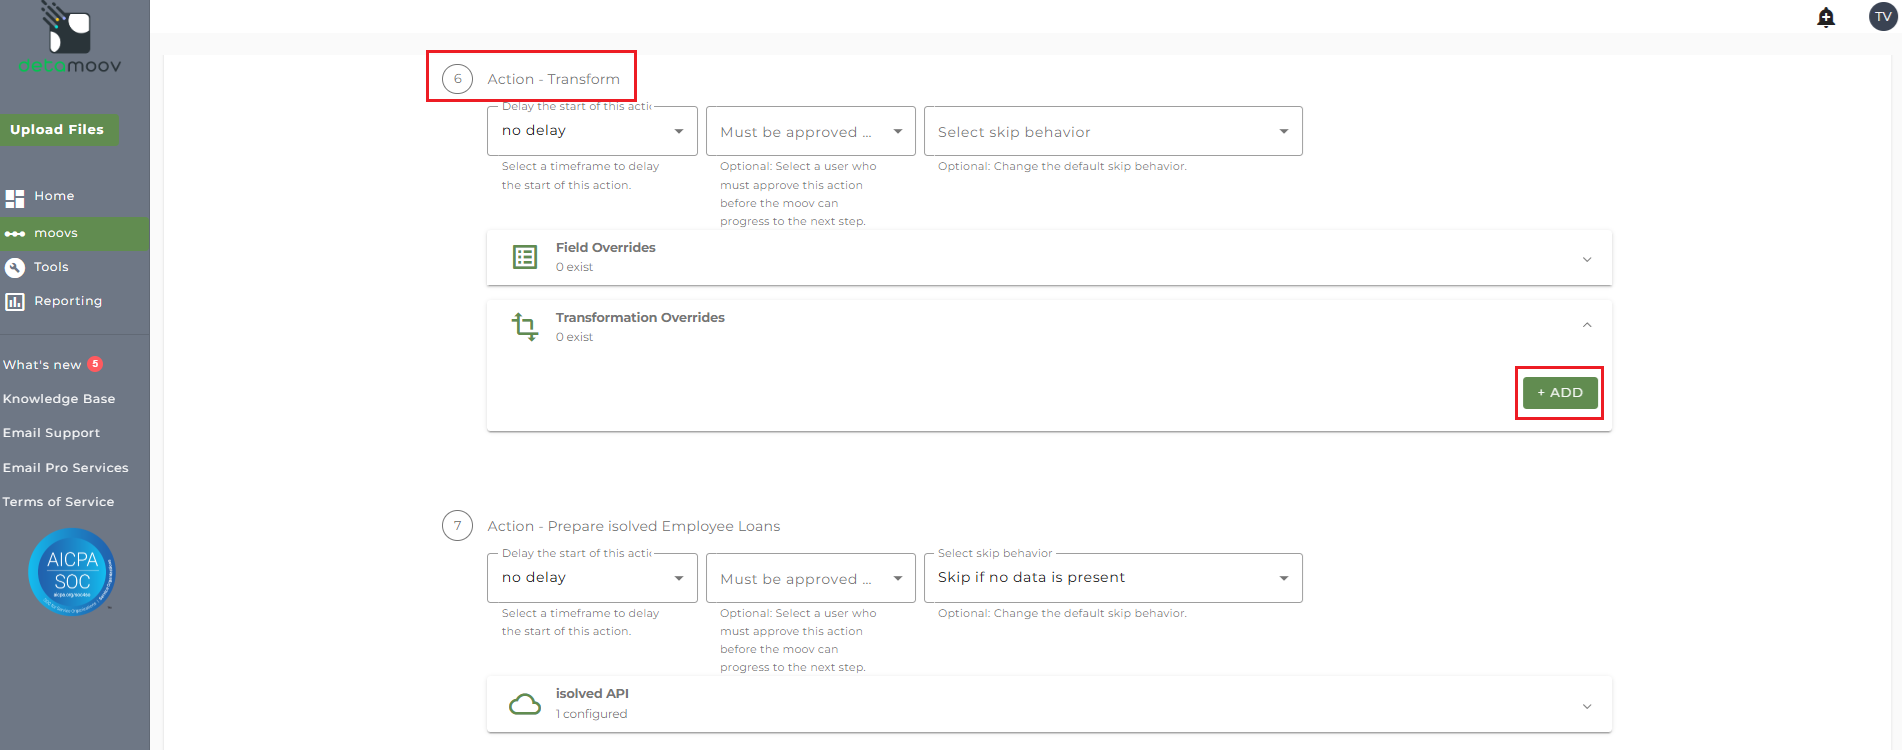Expand the Field Overrides panel
This screenshot has height=750, width=1902.
pos(1587,259)
